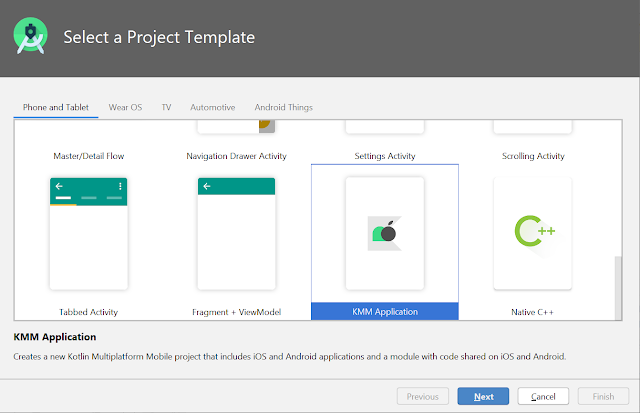Screen dimensions: 640x413
Task: Click back arrow in Fragment + ViewModel preview
Action: tap(207, 186)
